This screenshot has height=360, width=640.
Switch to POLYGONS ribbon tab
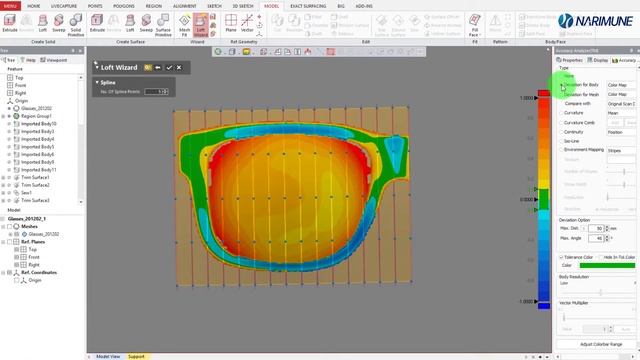[124, 6]
